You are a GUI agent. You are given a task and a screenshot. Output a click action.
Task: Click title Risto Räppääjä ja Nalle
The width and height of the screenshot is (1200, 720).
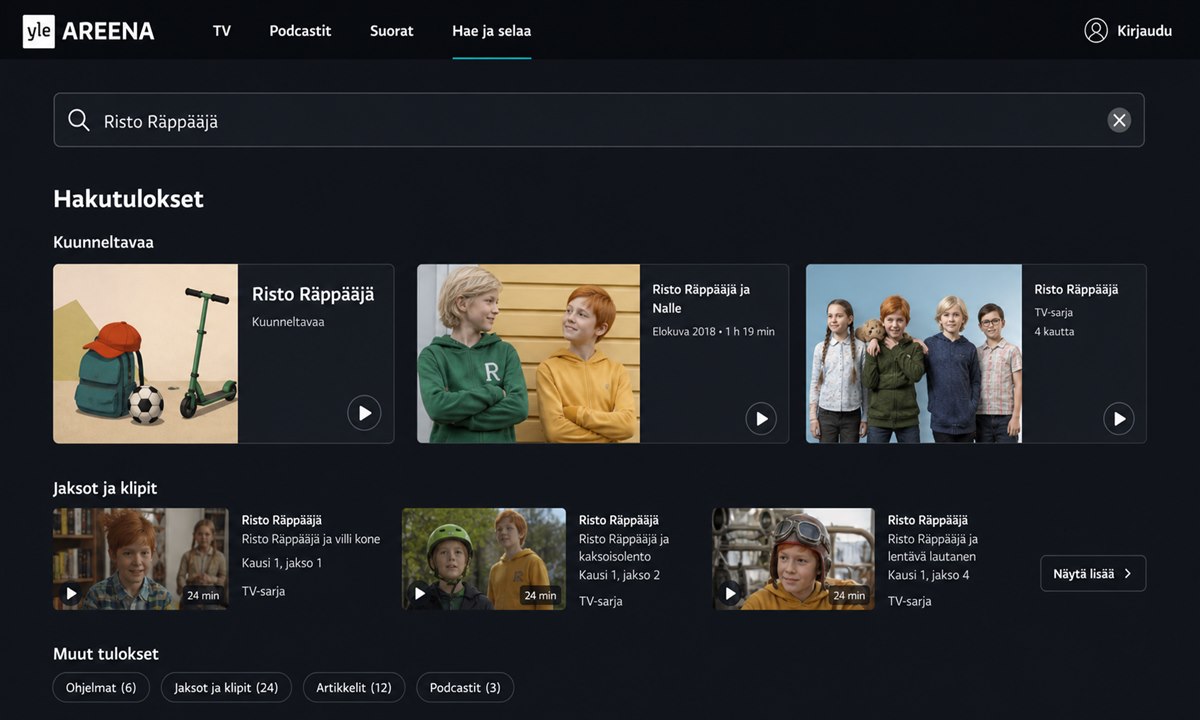pyautogui.click(x=701, y=299)
